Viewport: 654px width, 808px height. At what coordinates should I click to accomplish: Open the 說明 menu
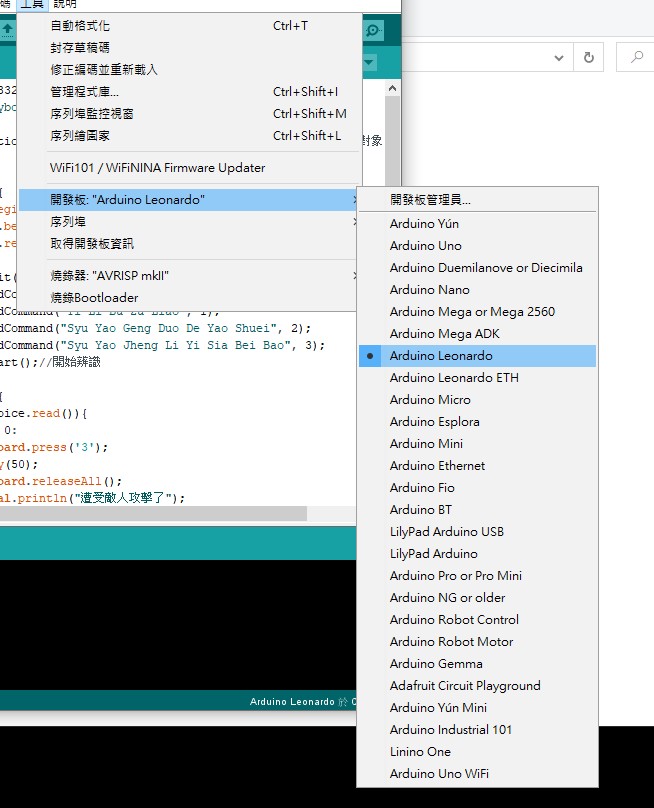(x=64, y=4)
